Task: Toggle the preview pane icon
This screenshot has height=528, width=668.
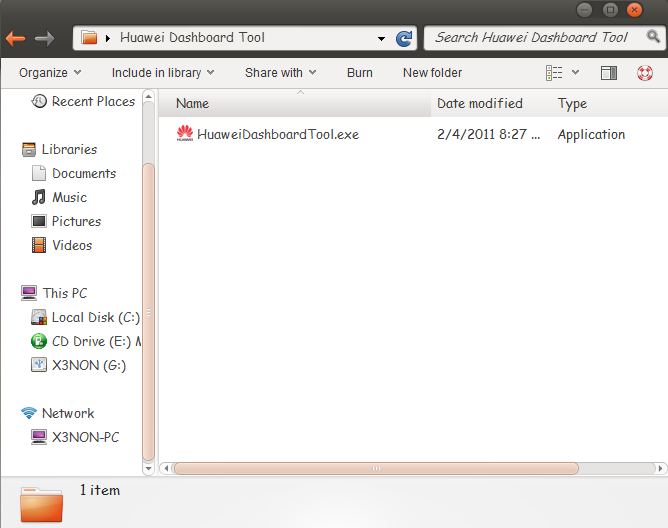Action: (x=609, y=73)
